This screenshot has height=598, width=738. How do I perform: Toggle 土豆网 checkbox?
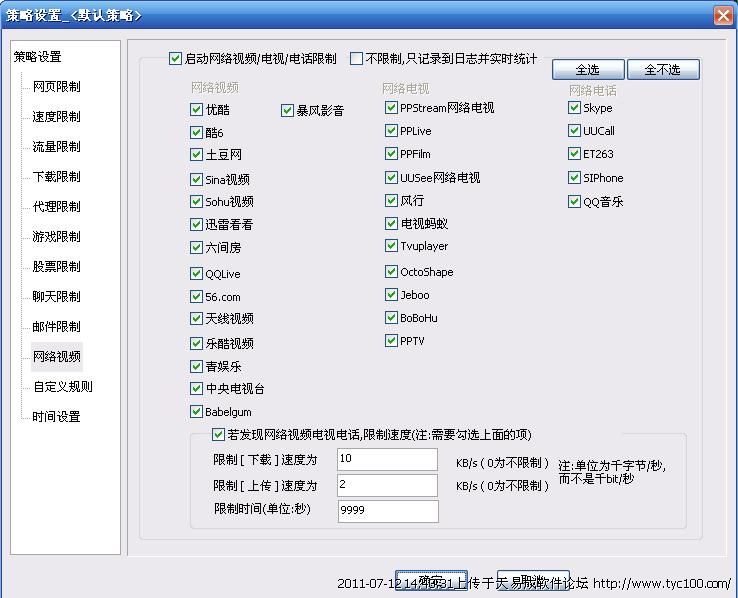coord(196,155)
